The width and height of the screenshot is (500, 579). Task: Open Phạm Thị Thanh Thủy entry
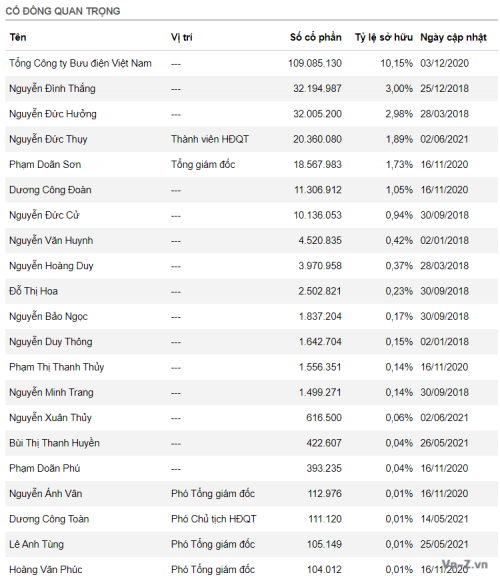tap(56, 367)
